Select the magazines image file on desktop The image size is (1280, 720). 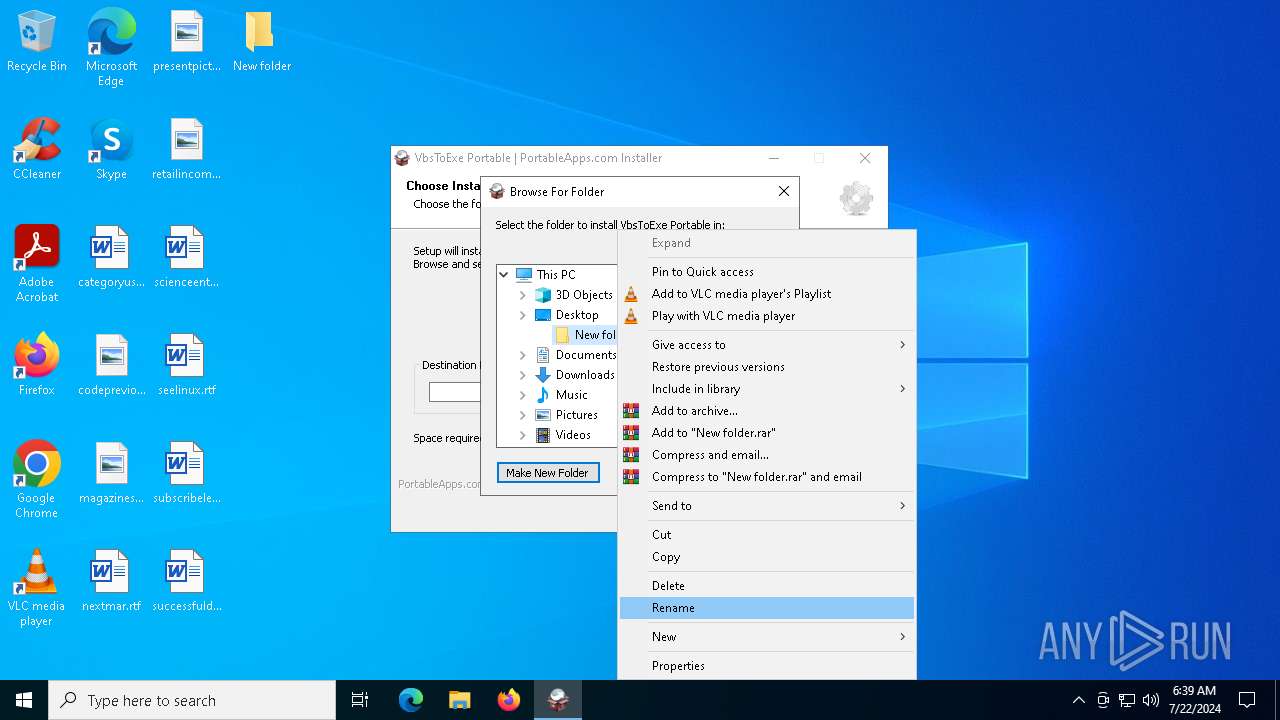111,474
